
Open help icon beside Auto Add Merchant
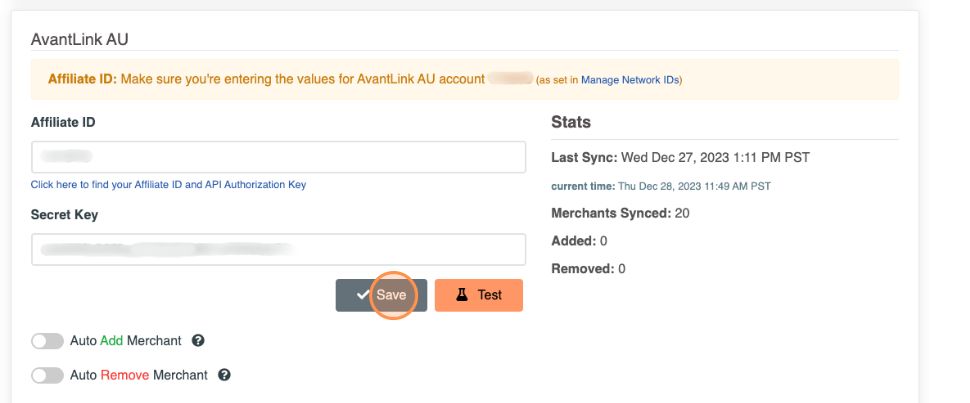coord(198,341)
